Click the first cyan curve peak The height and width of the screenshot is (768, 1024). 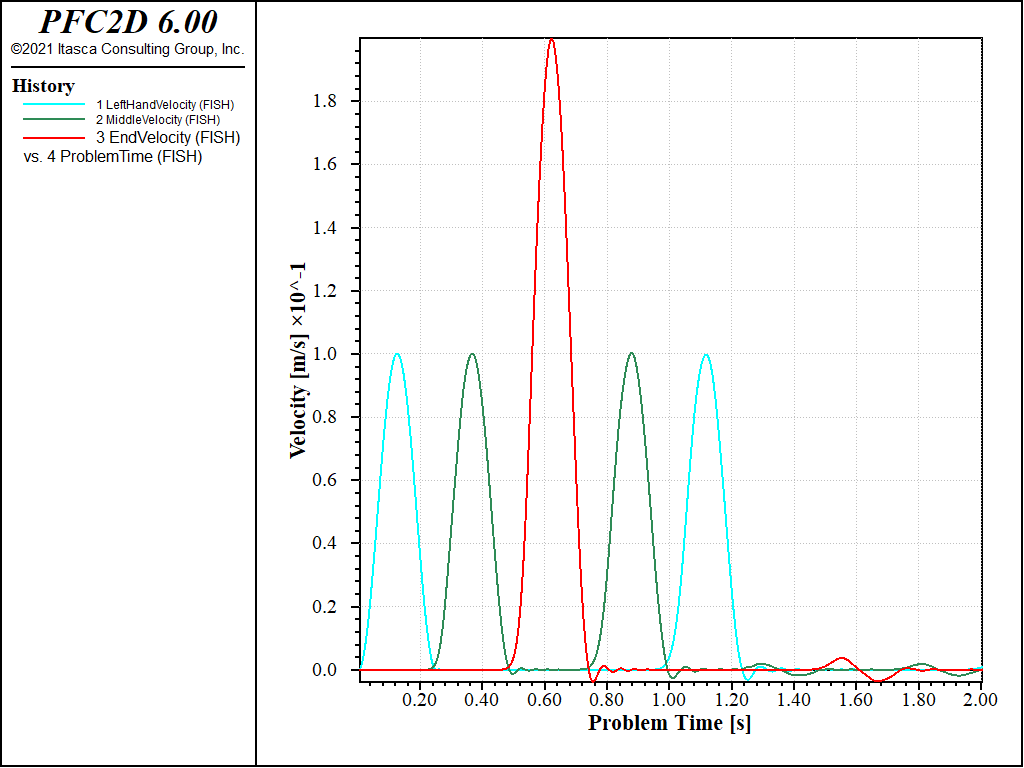(396, 355)
